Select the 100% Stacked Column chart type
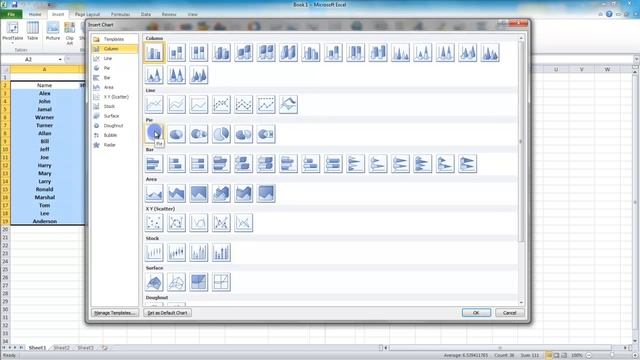Viewport: 640px width, 360px height. point(199,53)
